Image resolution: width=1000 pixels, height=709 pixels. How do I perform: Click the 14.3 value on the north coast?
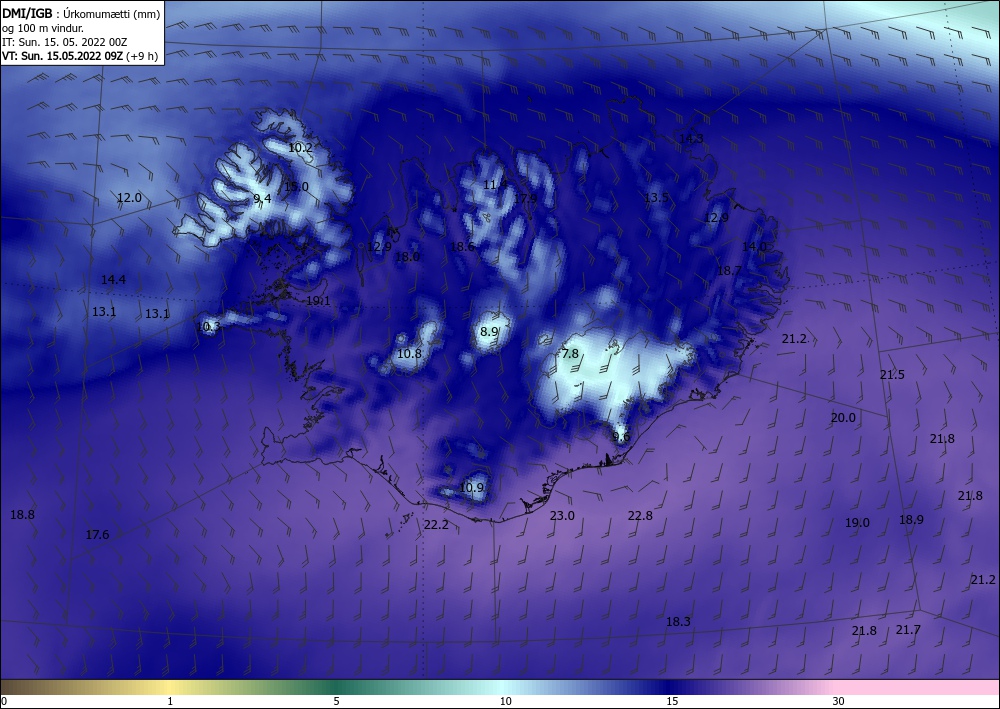[x=691, y=138]
